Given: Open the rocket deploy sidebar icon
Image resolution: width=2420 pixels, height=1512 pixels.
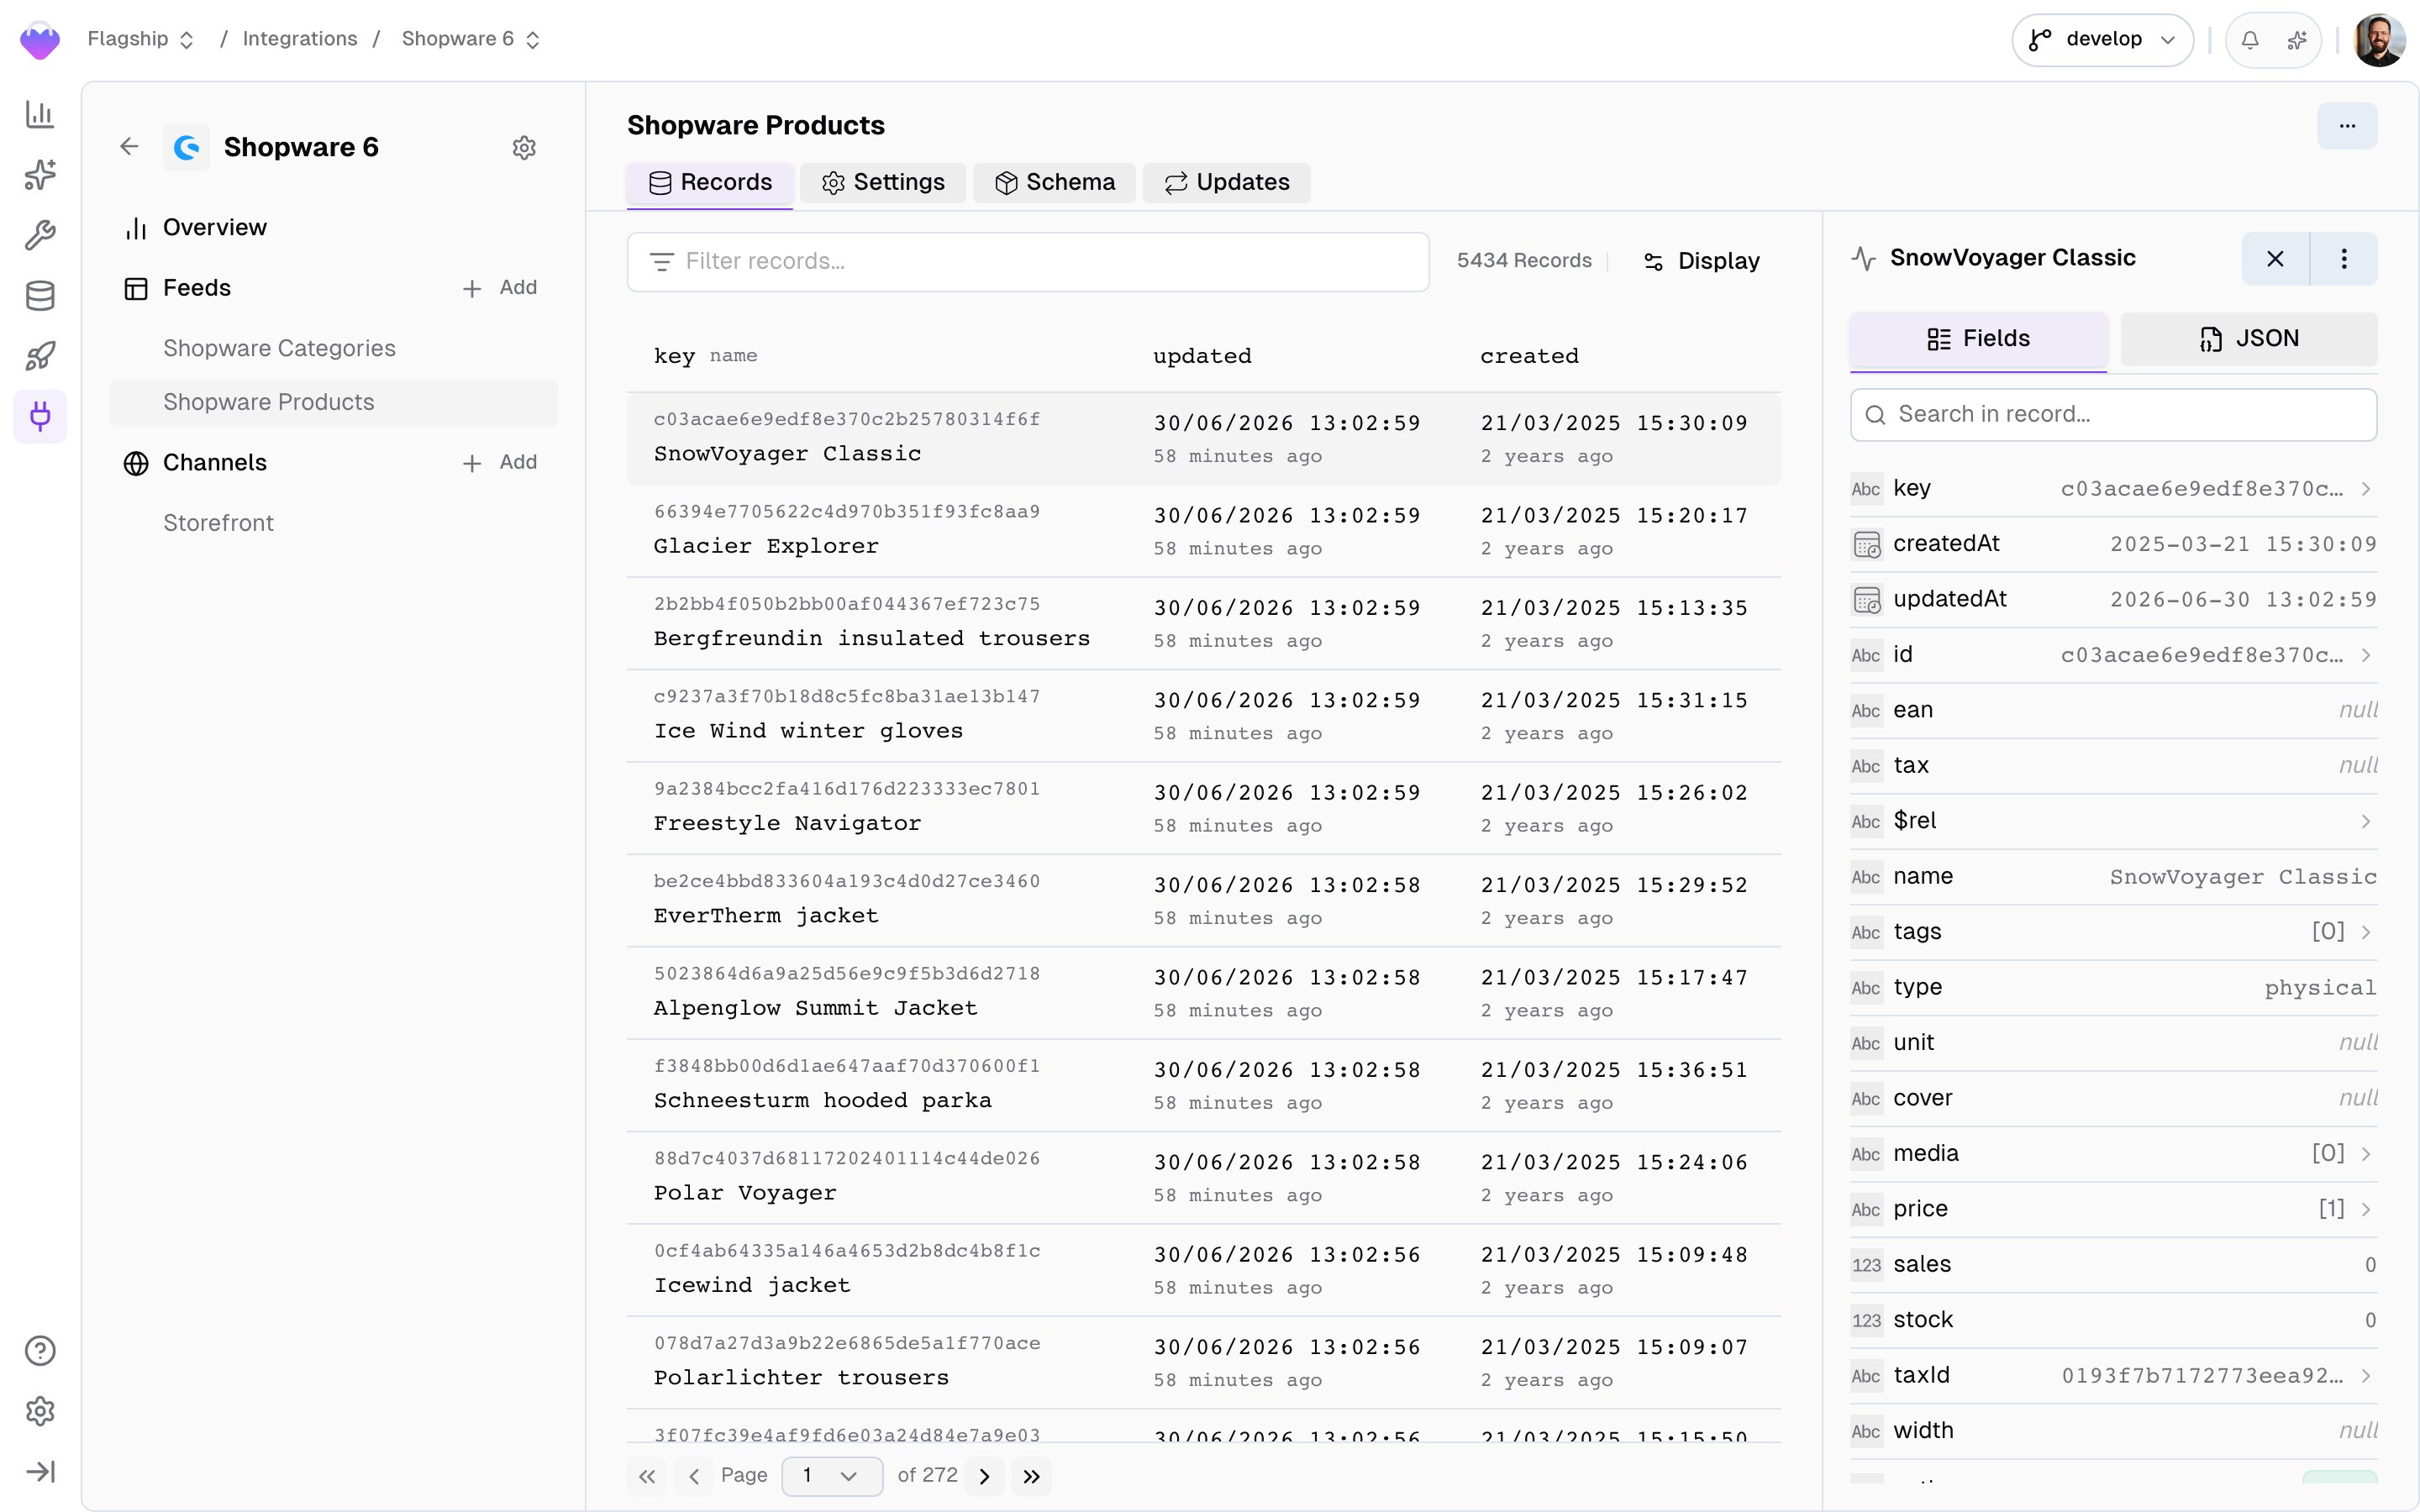Looking at the screenshot, I should pyautogui.click(x=40, y=356).
